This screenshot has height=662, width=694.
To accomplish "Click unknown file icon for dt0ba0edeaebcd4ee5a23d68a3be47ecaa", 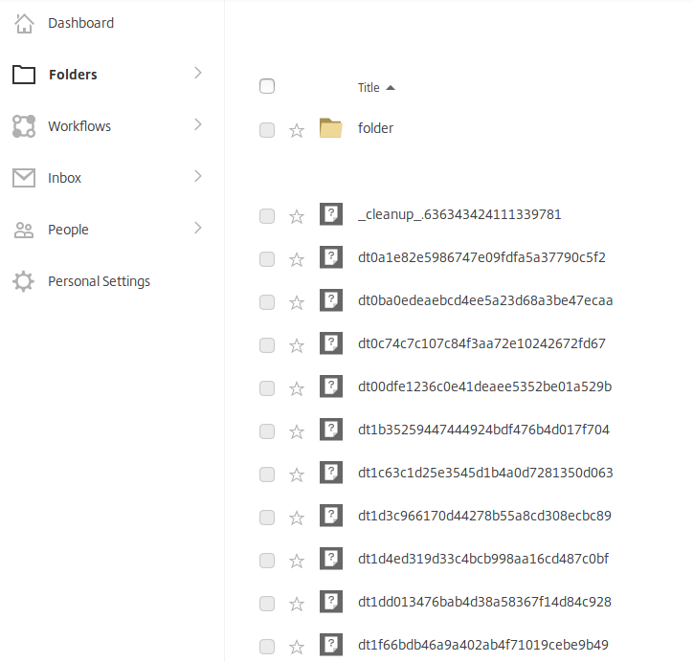I will [x=331, y=300].
